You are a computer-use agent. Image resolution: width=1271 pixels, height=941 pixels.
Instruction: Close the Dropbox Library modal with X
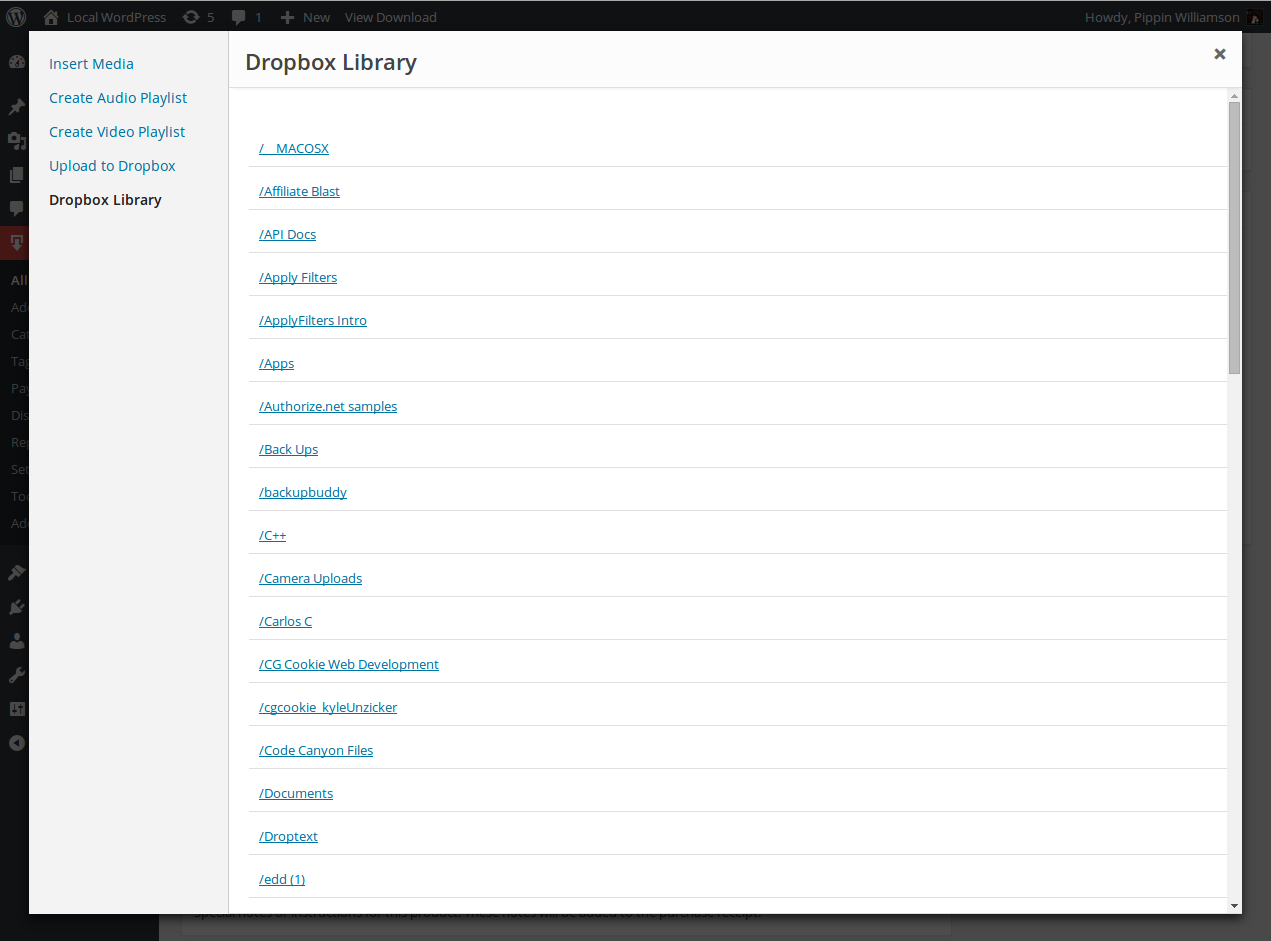[1219, 54]
